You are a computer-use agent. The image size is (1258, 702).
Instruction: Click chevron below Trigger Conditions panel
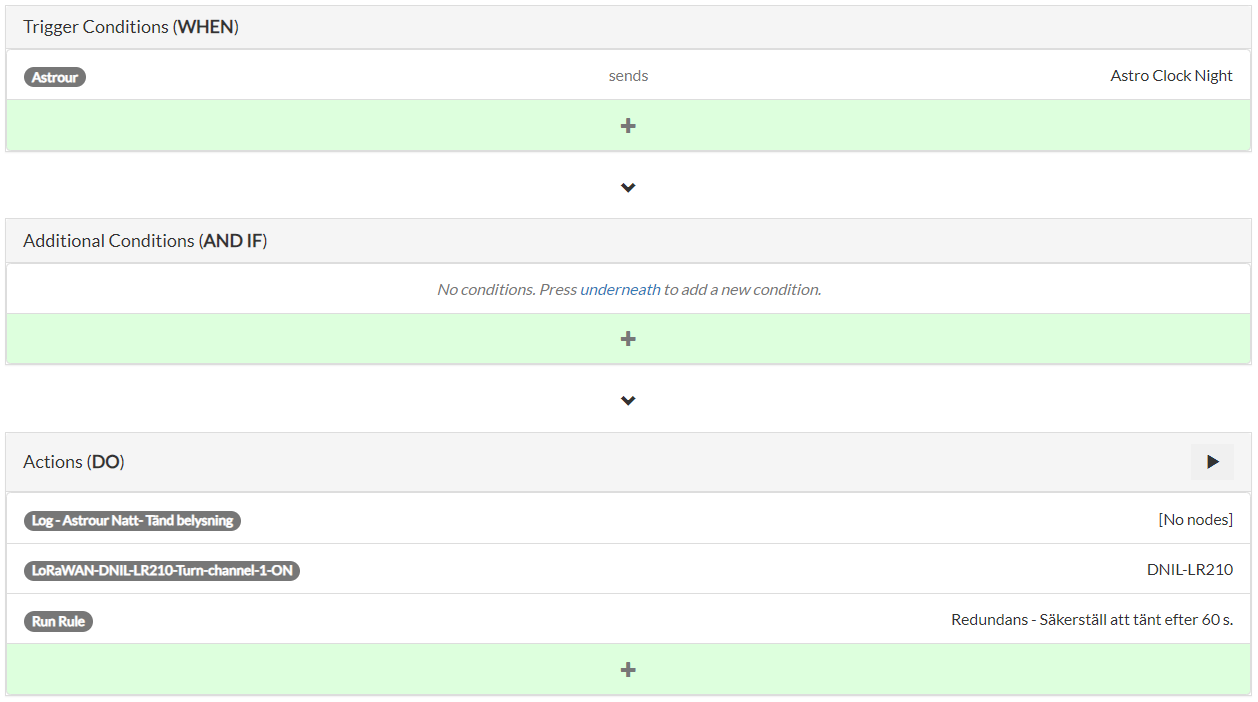click(x=628, y=187)
